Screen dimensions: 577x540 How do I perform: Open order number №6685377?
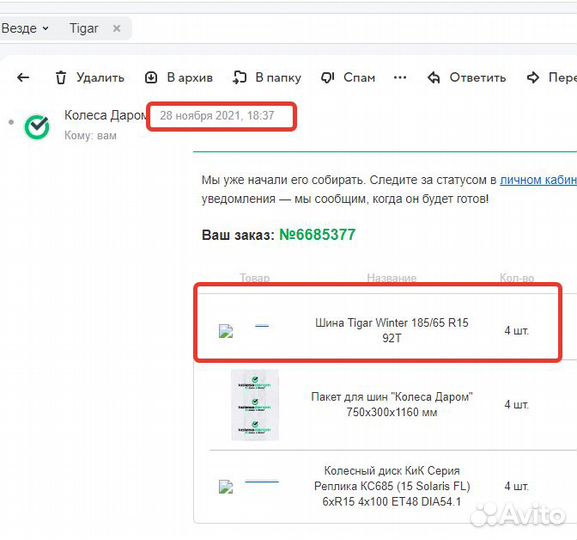tap(317, 235)
